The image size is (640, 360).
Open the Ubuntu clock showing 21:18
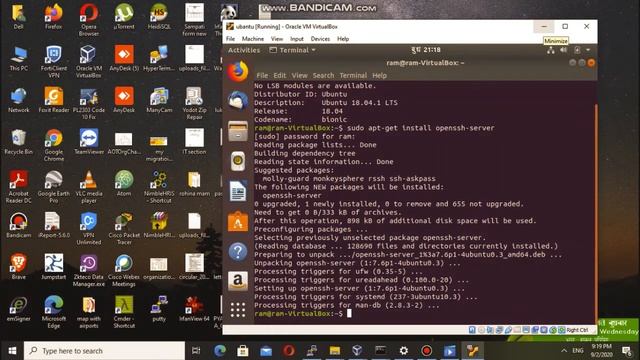426,50
